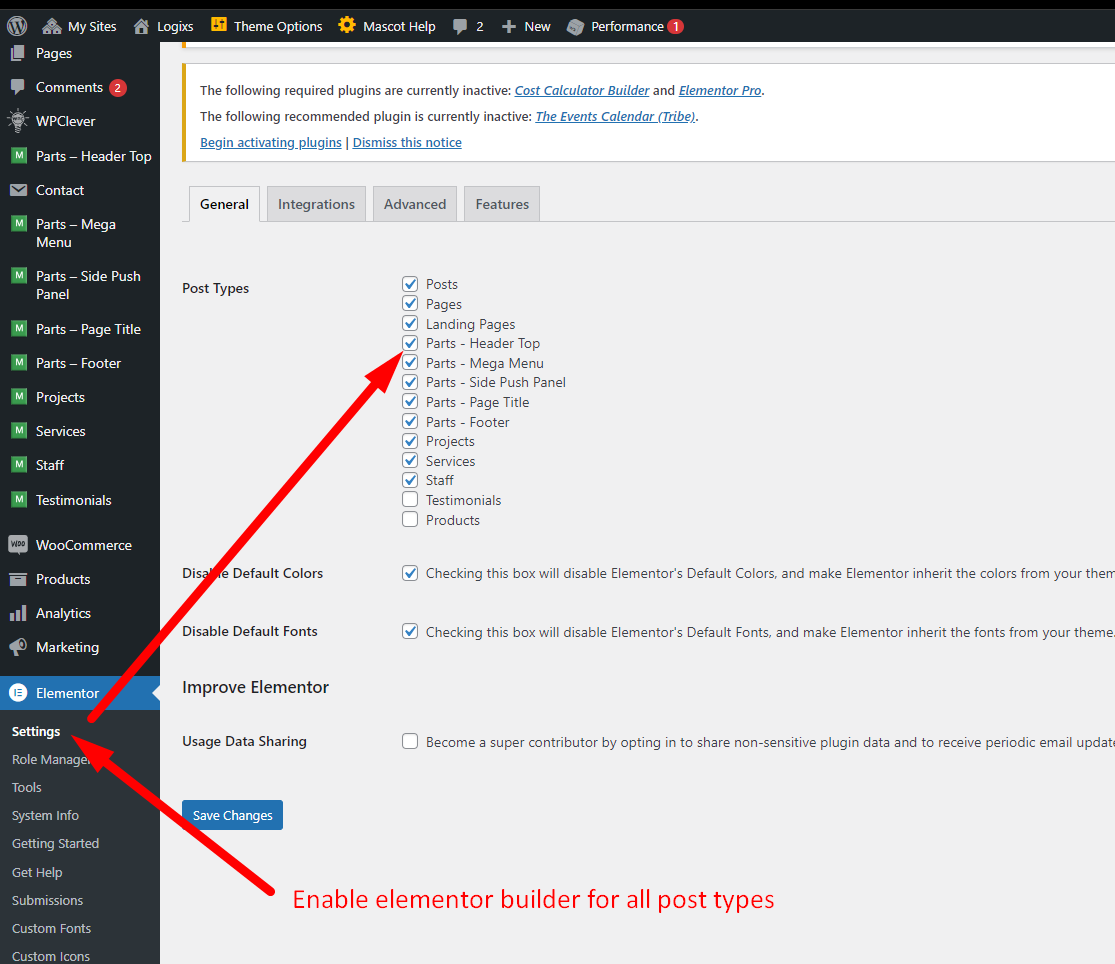Screen dimensions: 1115x964
Task: Click the Elementor logo icon in sidebar
Action: coord(18,692)
